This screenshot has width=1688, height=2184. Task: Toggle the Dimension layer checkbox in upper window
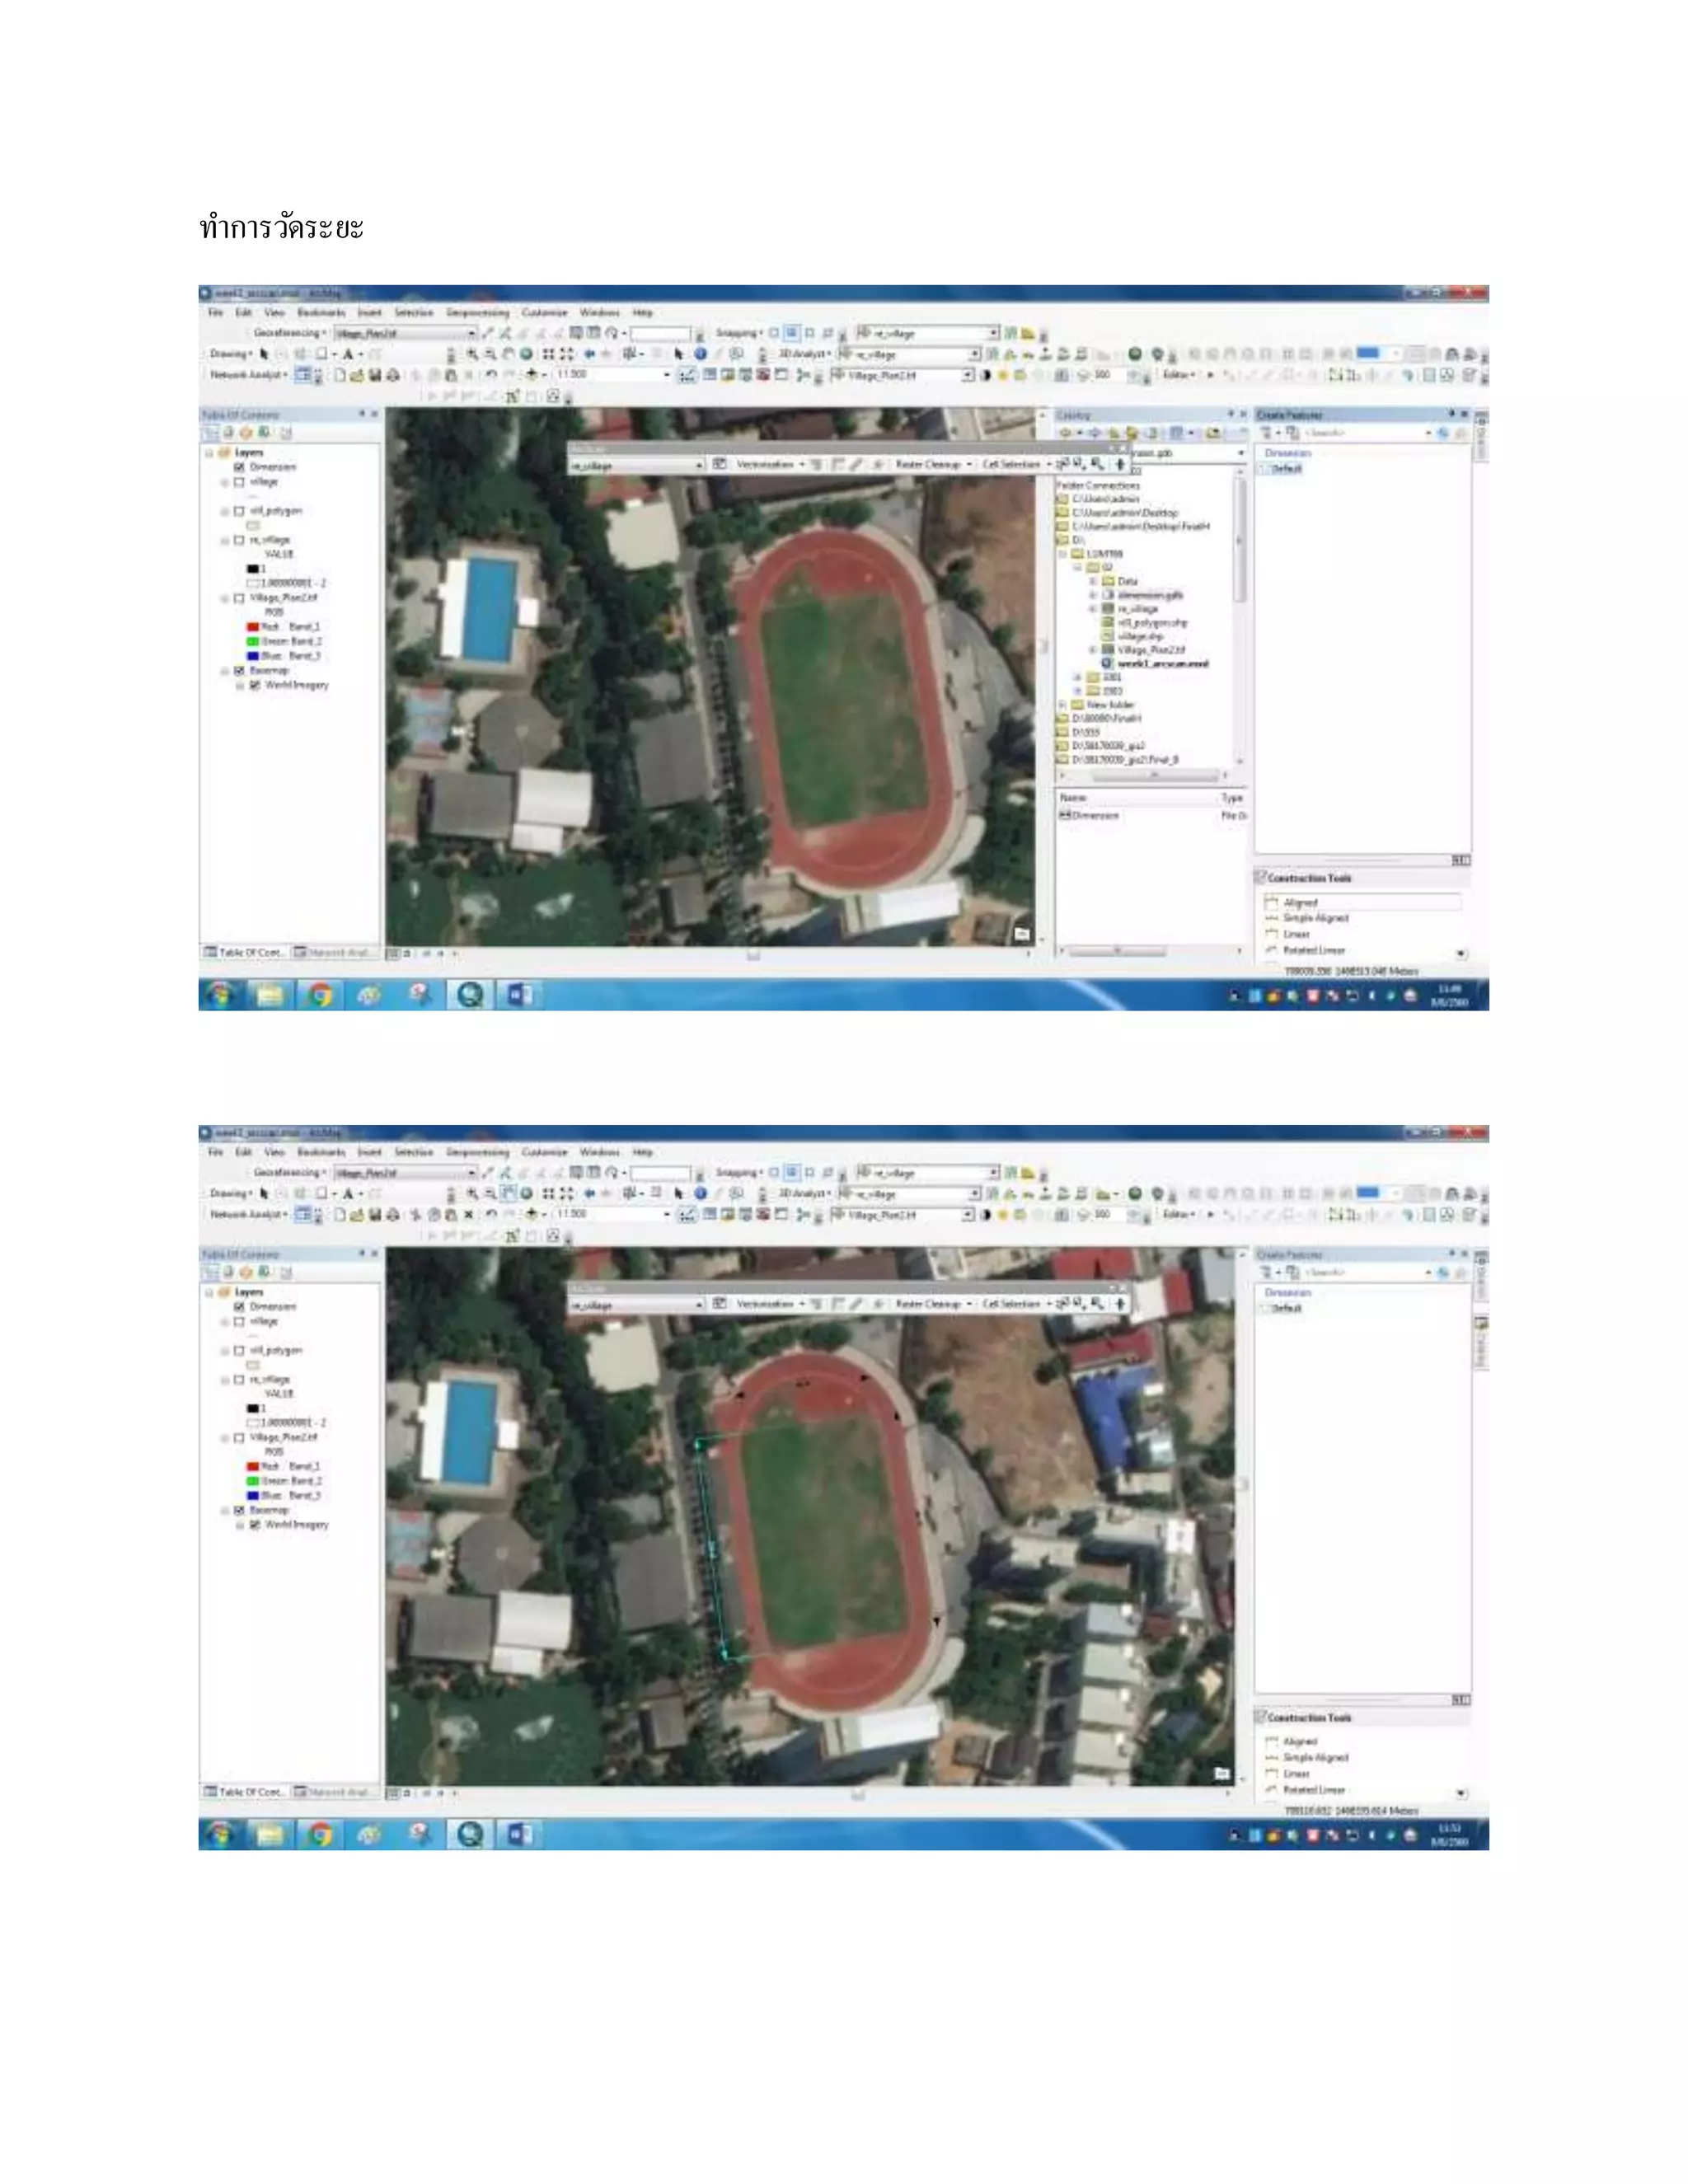point(239,467)
